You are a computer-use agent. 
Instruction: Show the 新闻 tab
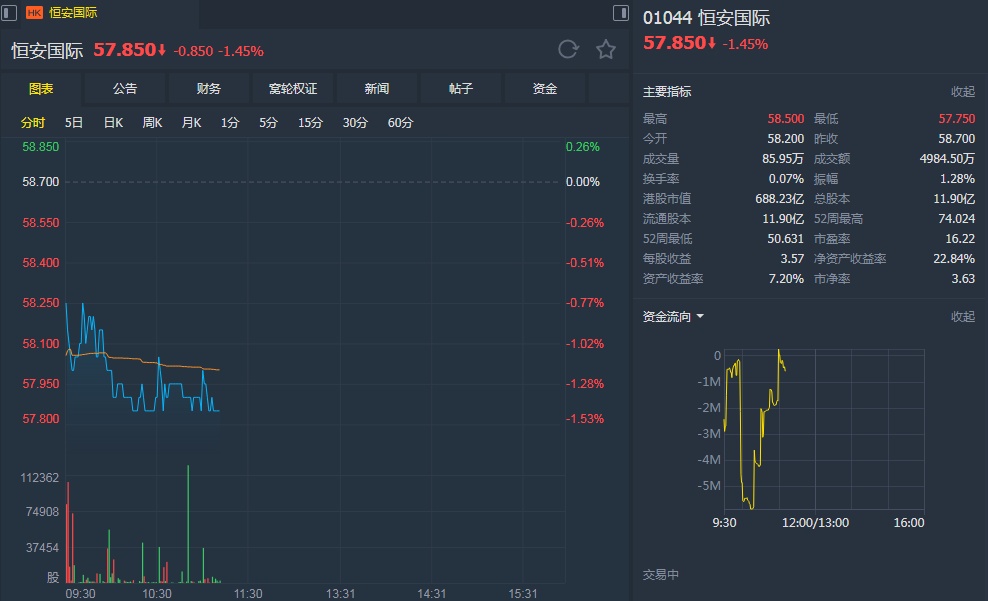[x=377, y=89]
